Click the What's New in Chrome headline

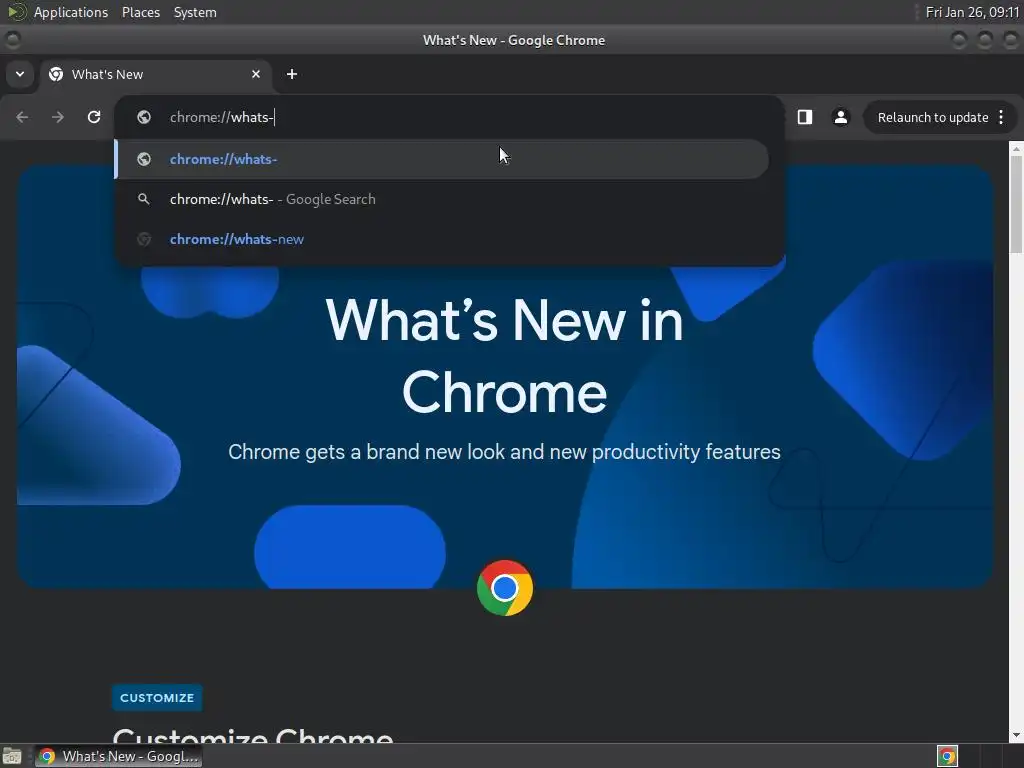pyautogui.click(x=504, y=356)
